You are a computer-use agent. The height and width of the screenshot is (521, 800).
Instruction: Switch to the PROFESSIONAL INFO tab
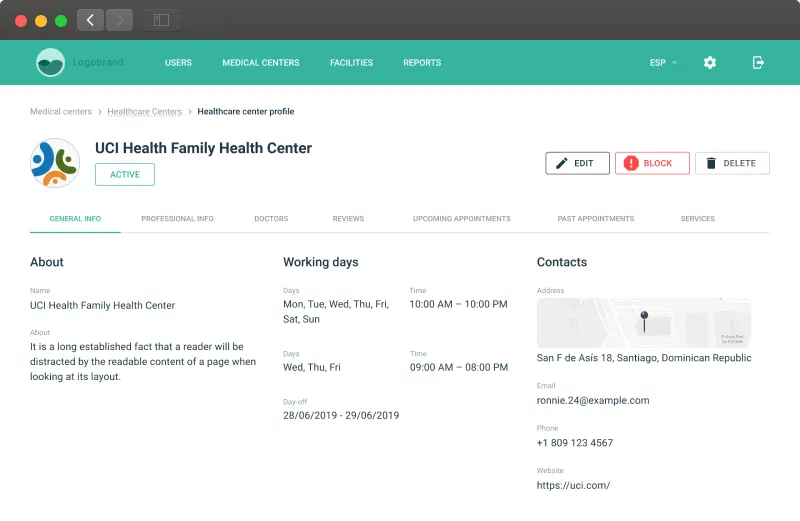(x=178, y=218)
